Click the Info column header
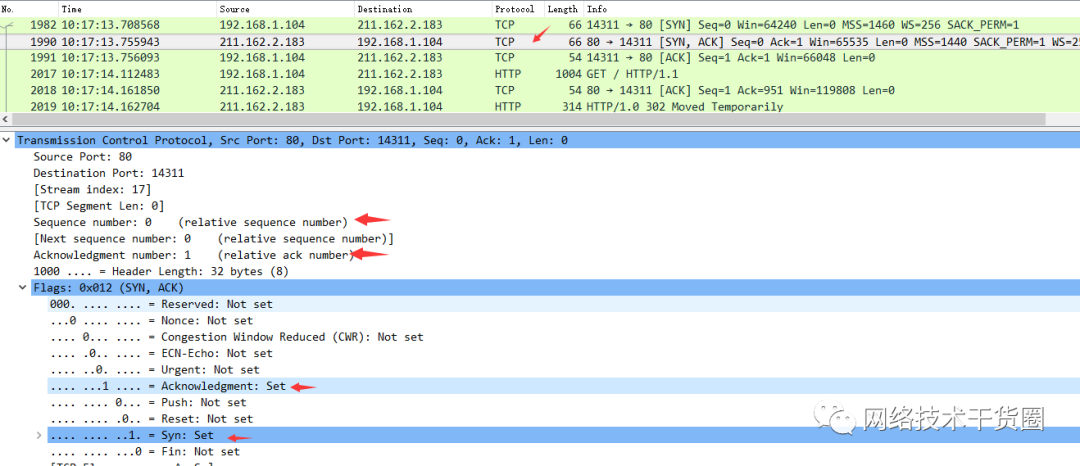The width and height of the screenshot is (1080, 466). (x=831, y=9)
